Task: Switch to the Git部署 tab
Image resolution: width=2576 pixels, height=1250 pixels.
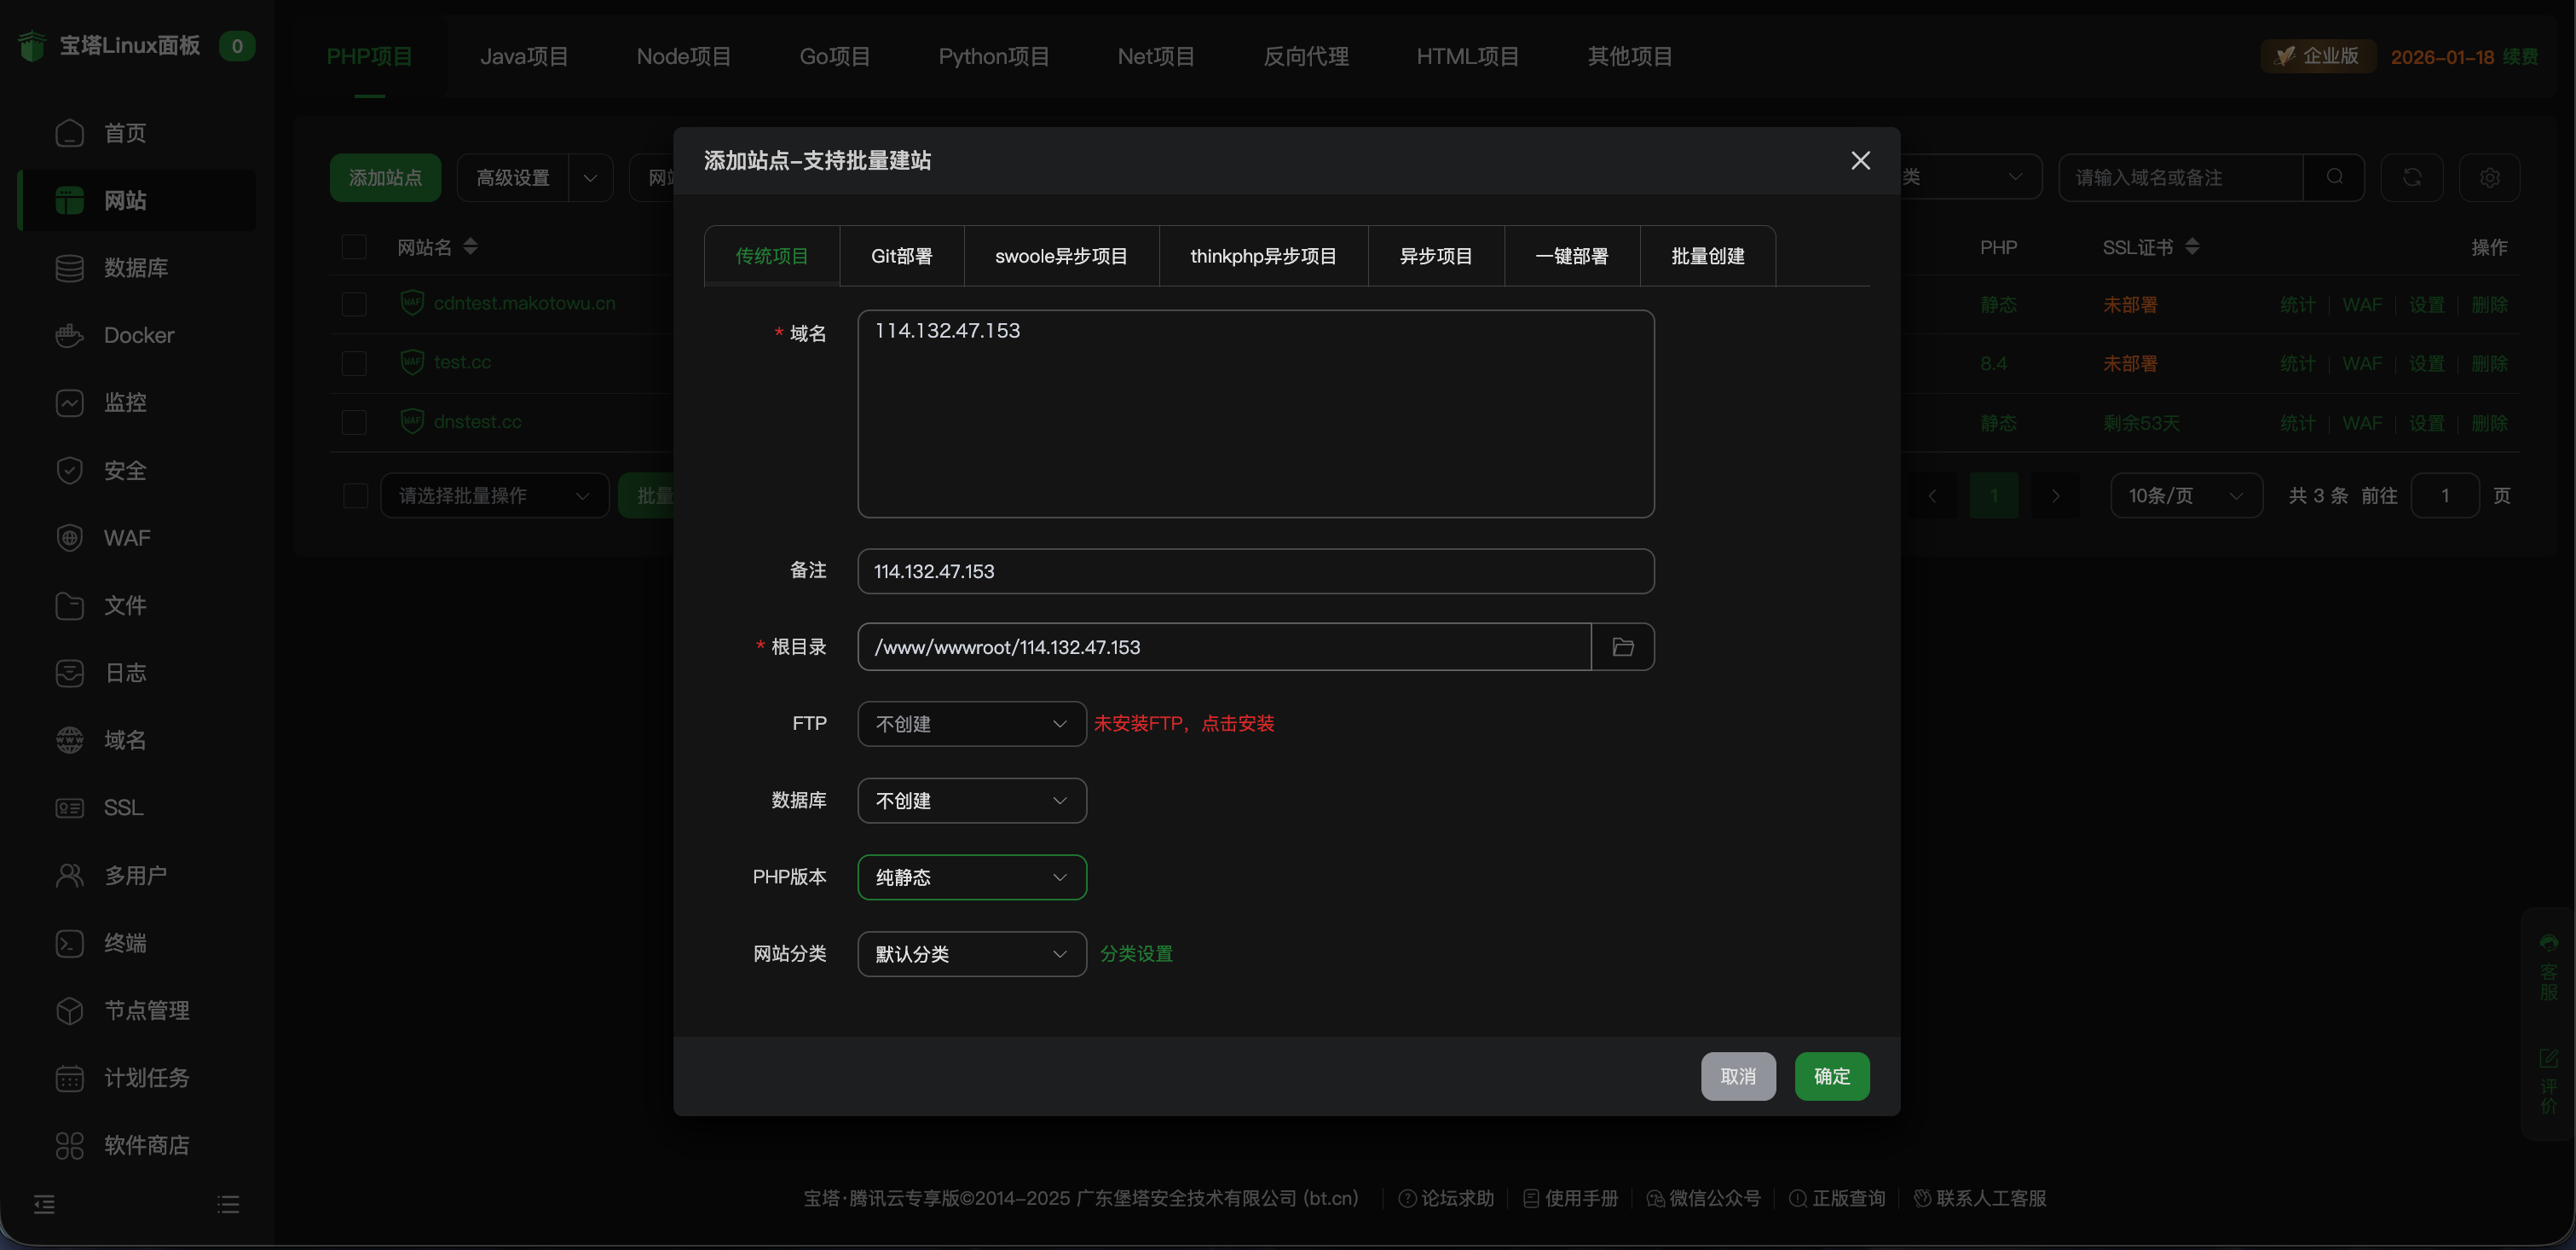Action: (899, 255)
